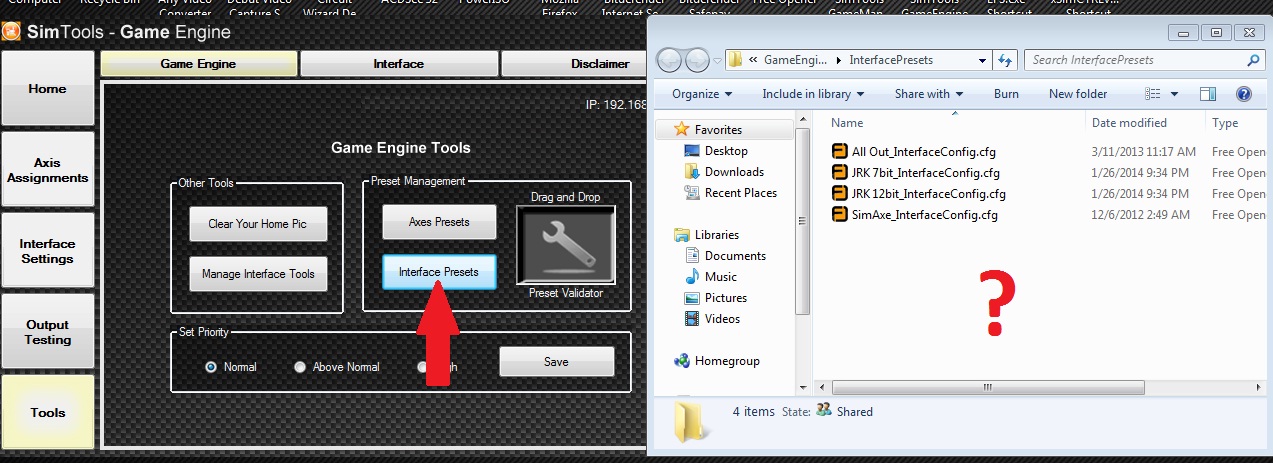Screen dimensions: 1273x463
Task: Toggle the preview pane icon
Action: tap(1208, 94)
